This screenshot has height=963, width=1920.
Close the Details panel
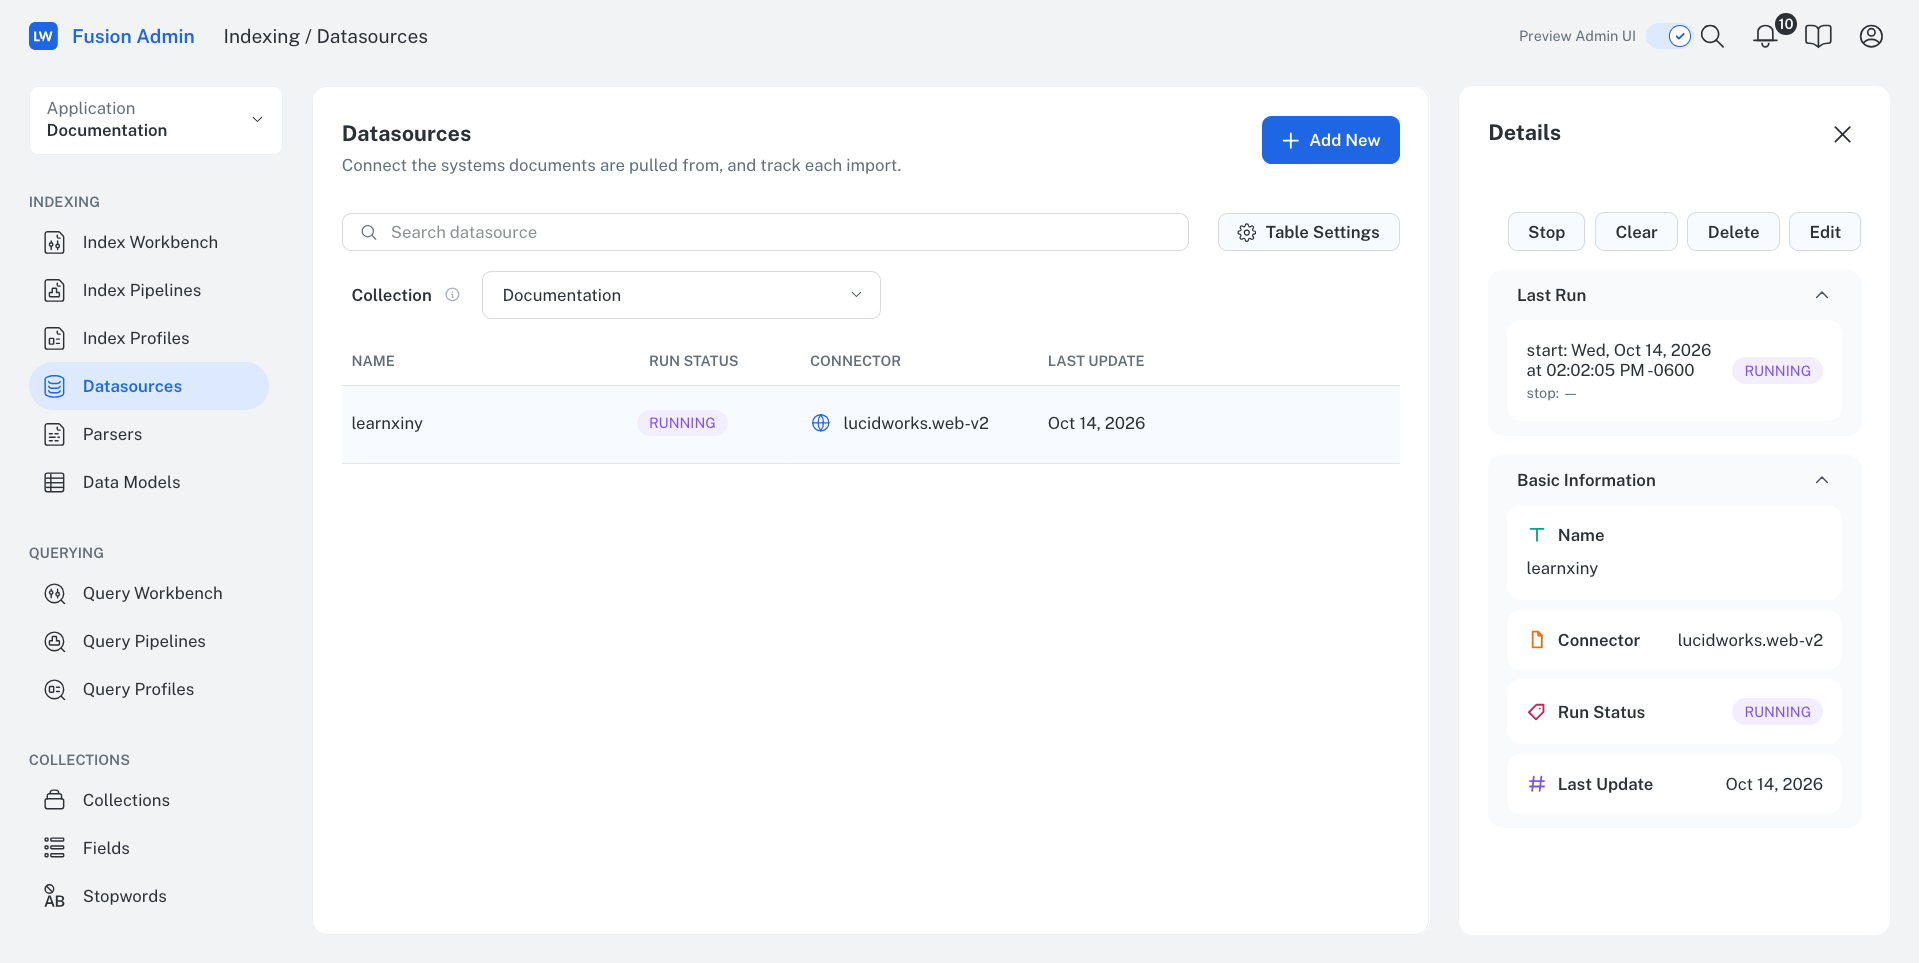[1842, 134]
